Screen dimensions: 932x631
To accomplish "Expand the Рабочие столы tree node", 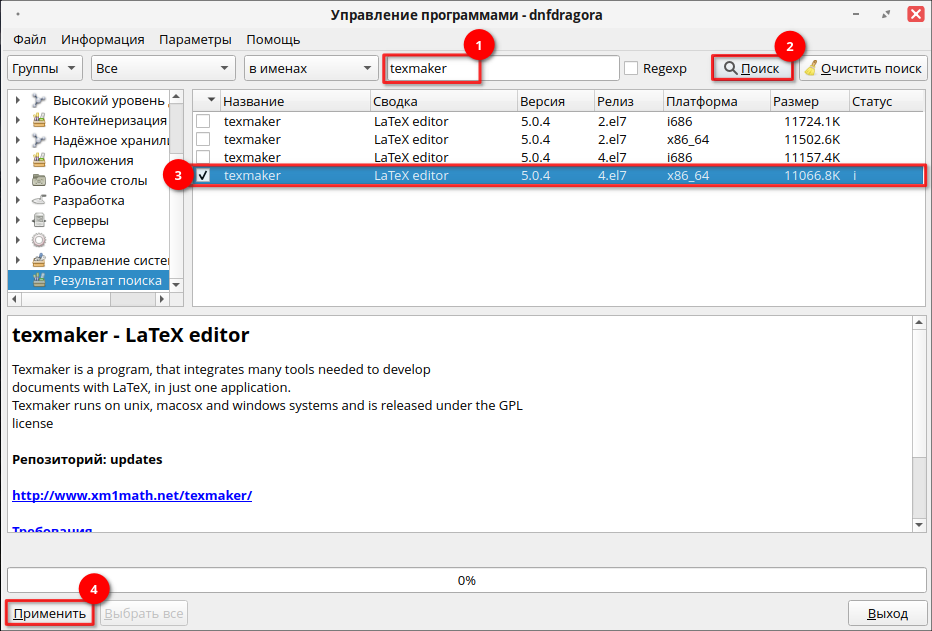I will pyautogui.click(x=18, y=181).
